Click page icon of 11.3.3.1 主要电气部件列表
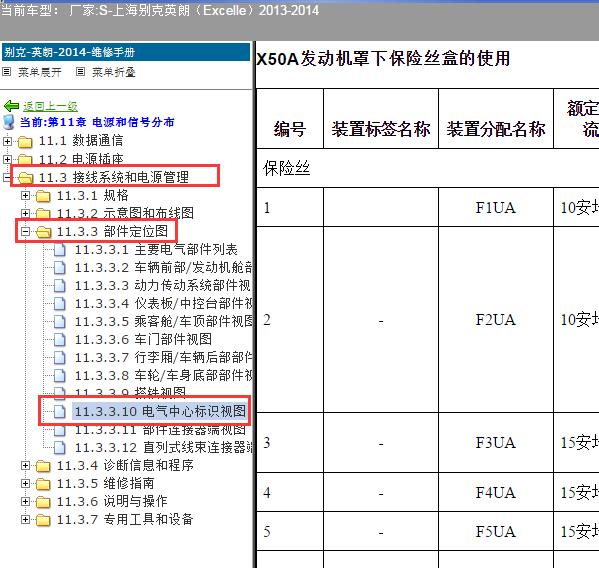Image resolution: width=599 pixels, height=568 pixels. (x=60, y=250)
